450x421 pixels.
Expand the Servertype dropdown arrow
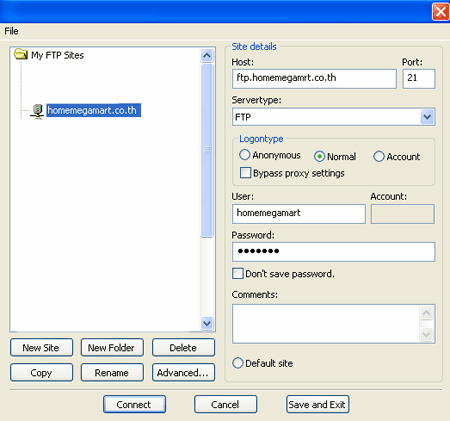click(427, 117)
